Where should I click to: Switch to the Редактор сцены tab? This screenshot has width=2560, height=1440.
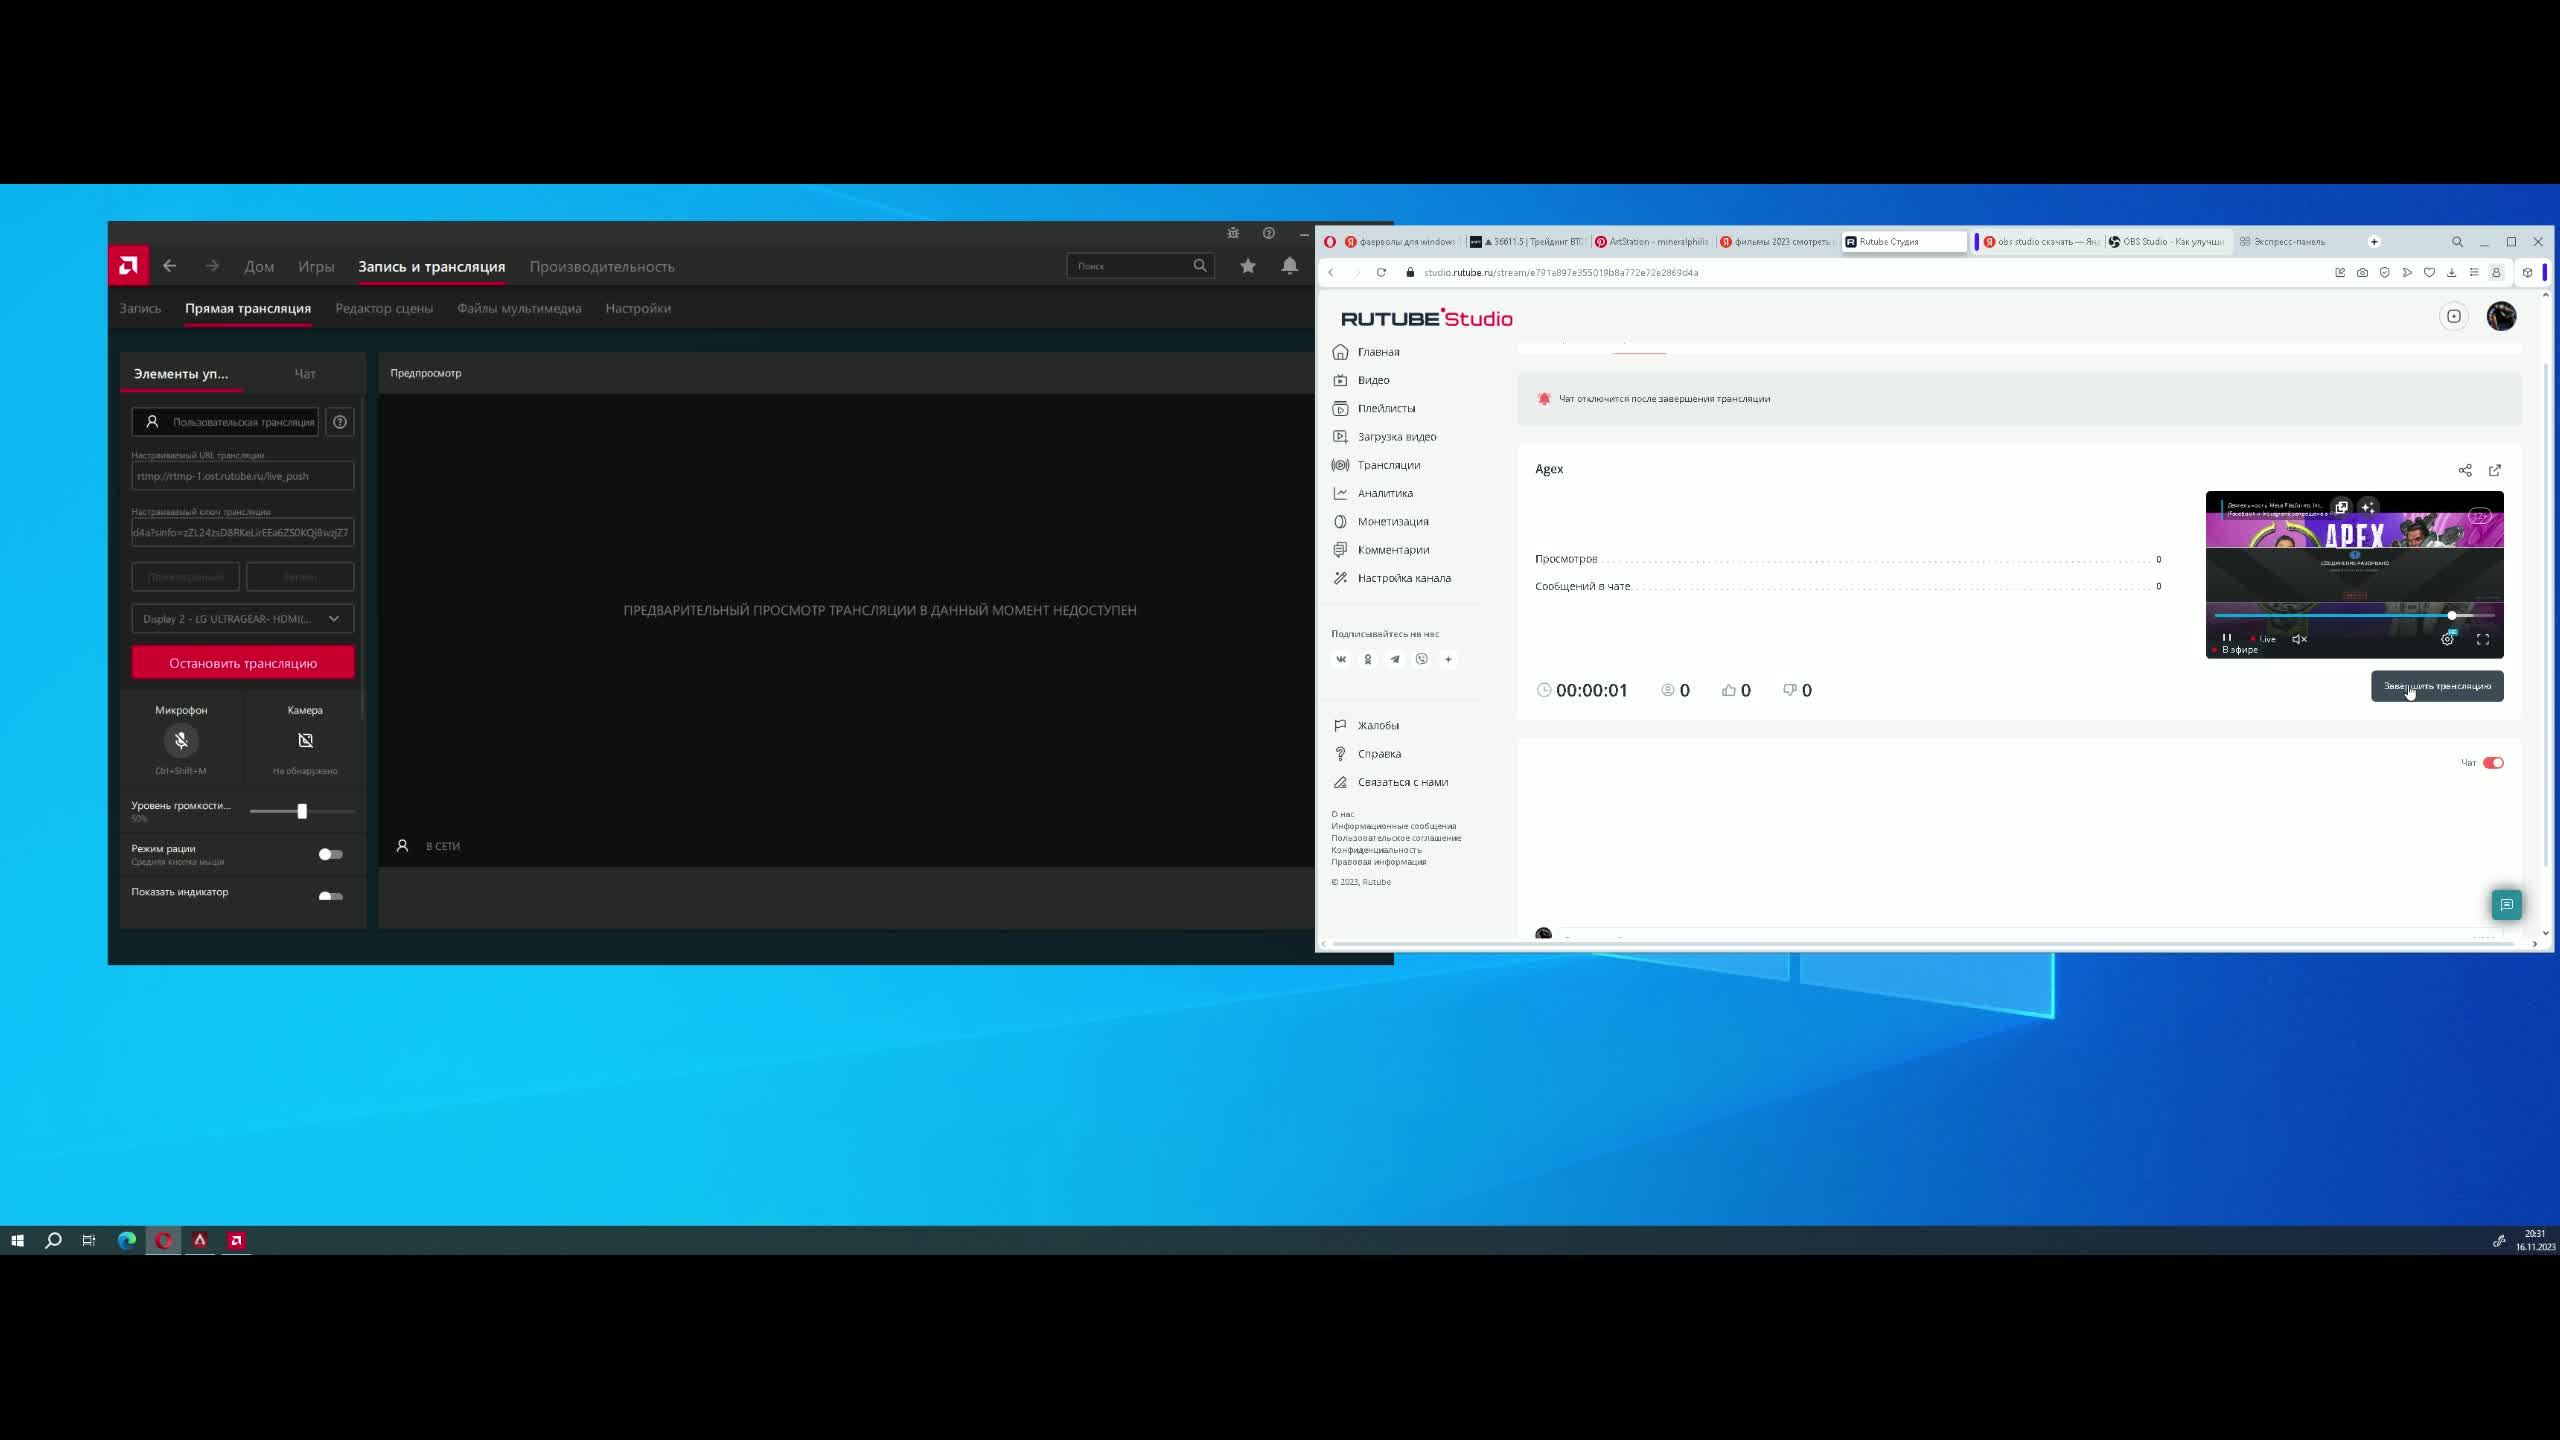(x=384, y=308)
